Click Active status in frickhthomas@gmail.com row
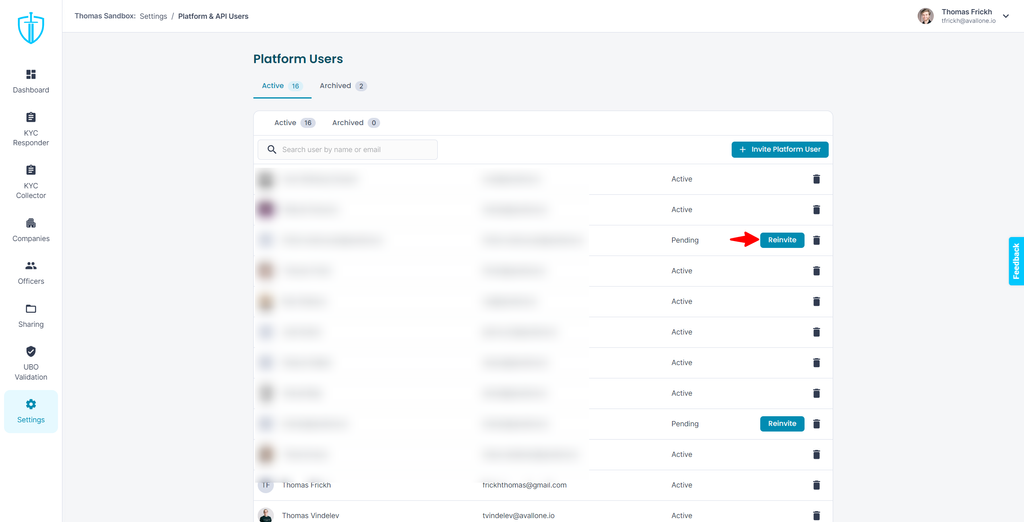Image resolution: width=1024 pixels, height=522 pixels. 682,485
